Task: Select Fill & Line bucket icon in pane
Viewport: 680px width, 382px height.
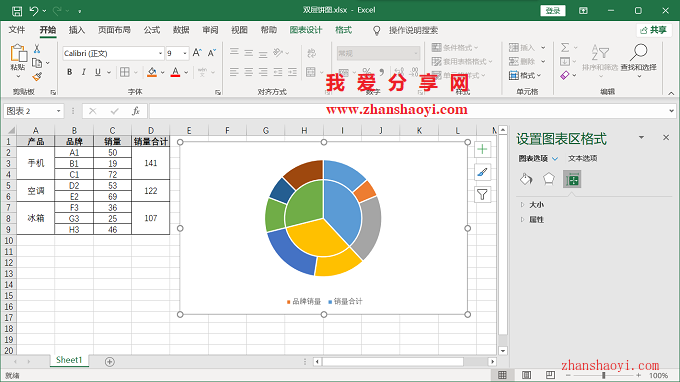Action: [526, 179]
